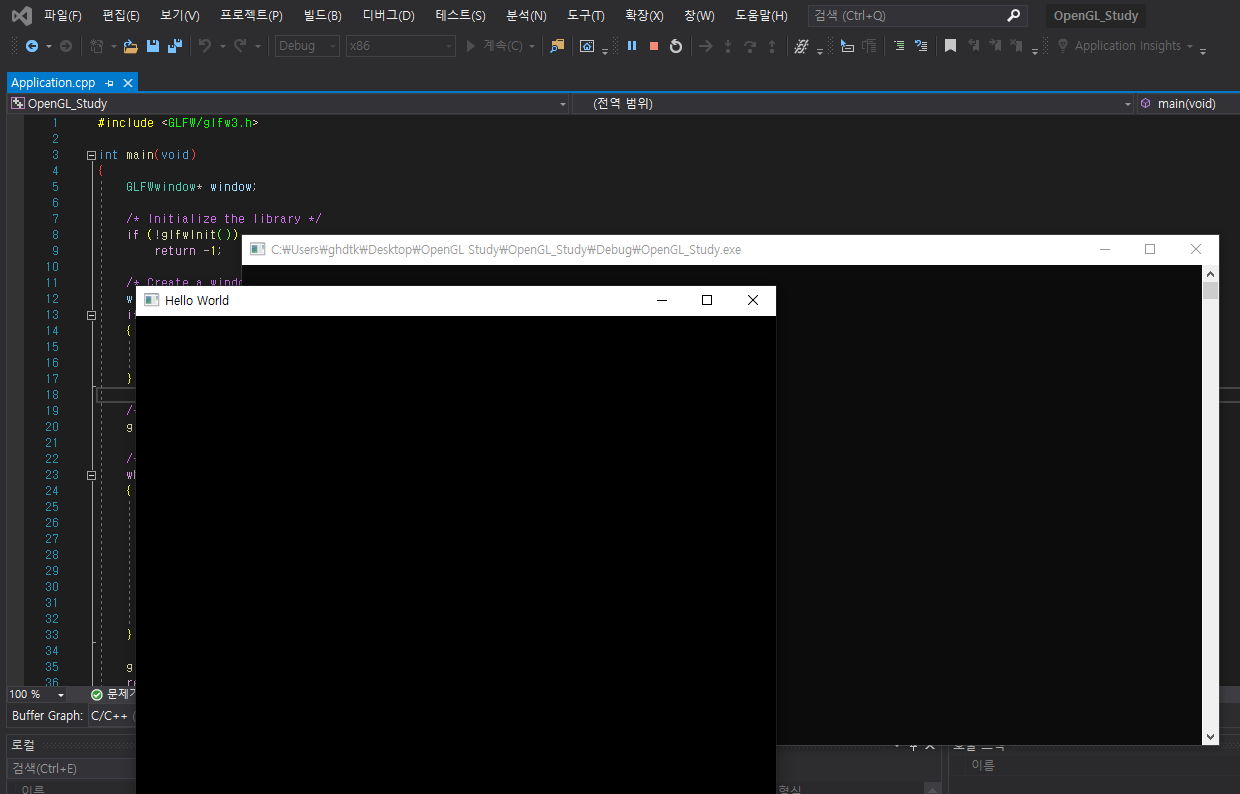Go to the previous bookmark icon
The width and height of the screenshot is (1240, 794).
pos(972,46)
